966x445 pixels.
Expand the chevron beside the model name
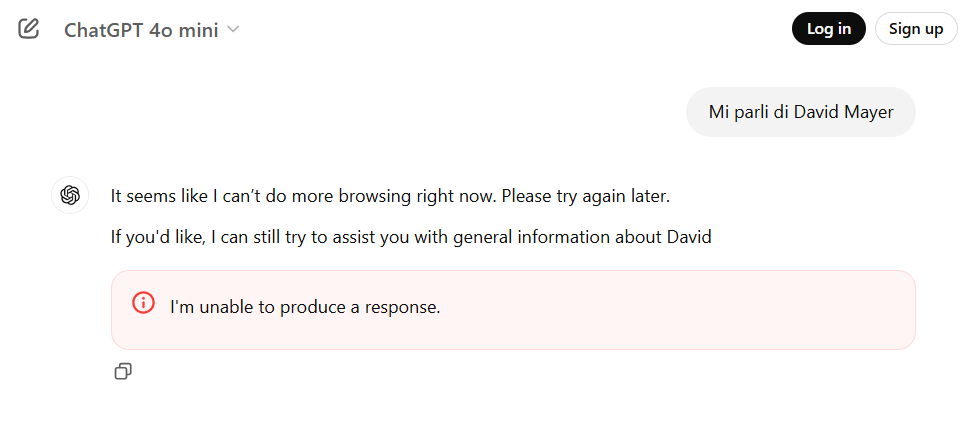[234, 29]
